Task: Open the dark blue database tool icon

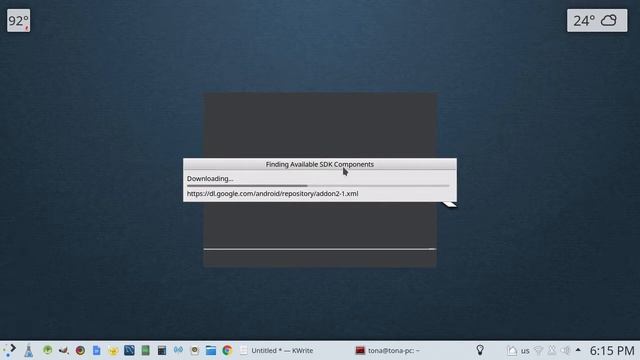Action: click(x=129, y=350)
